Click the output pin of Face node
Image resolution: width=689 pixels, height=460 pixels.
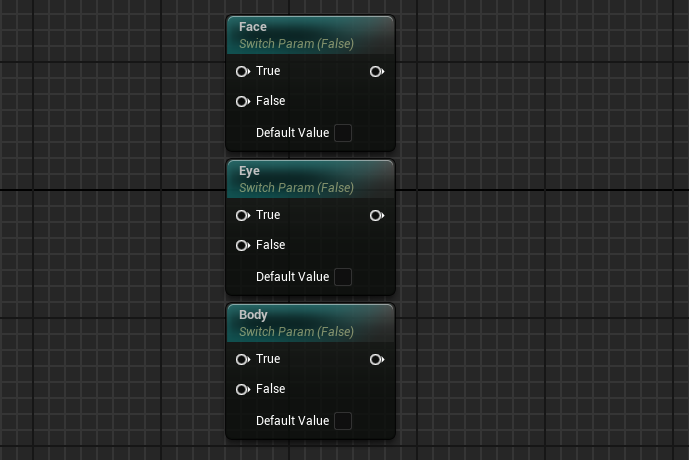click(x=376, y=72)
